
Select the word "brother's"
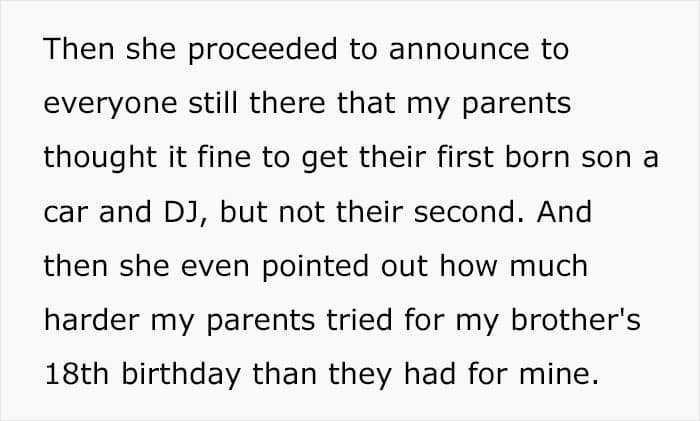pyautogui.click(x=575, y=320)
